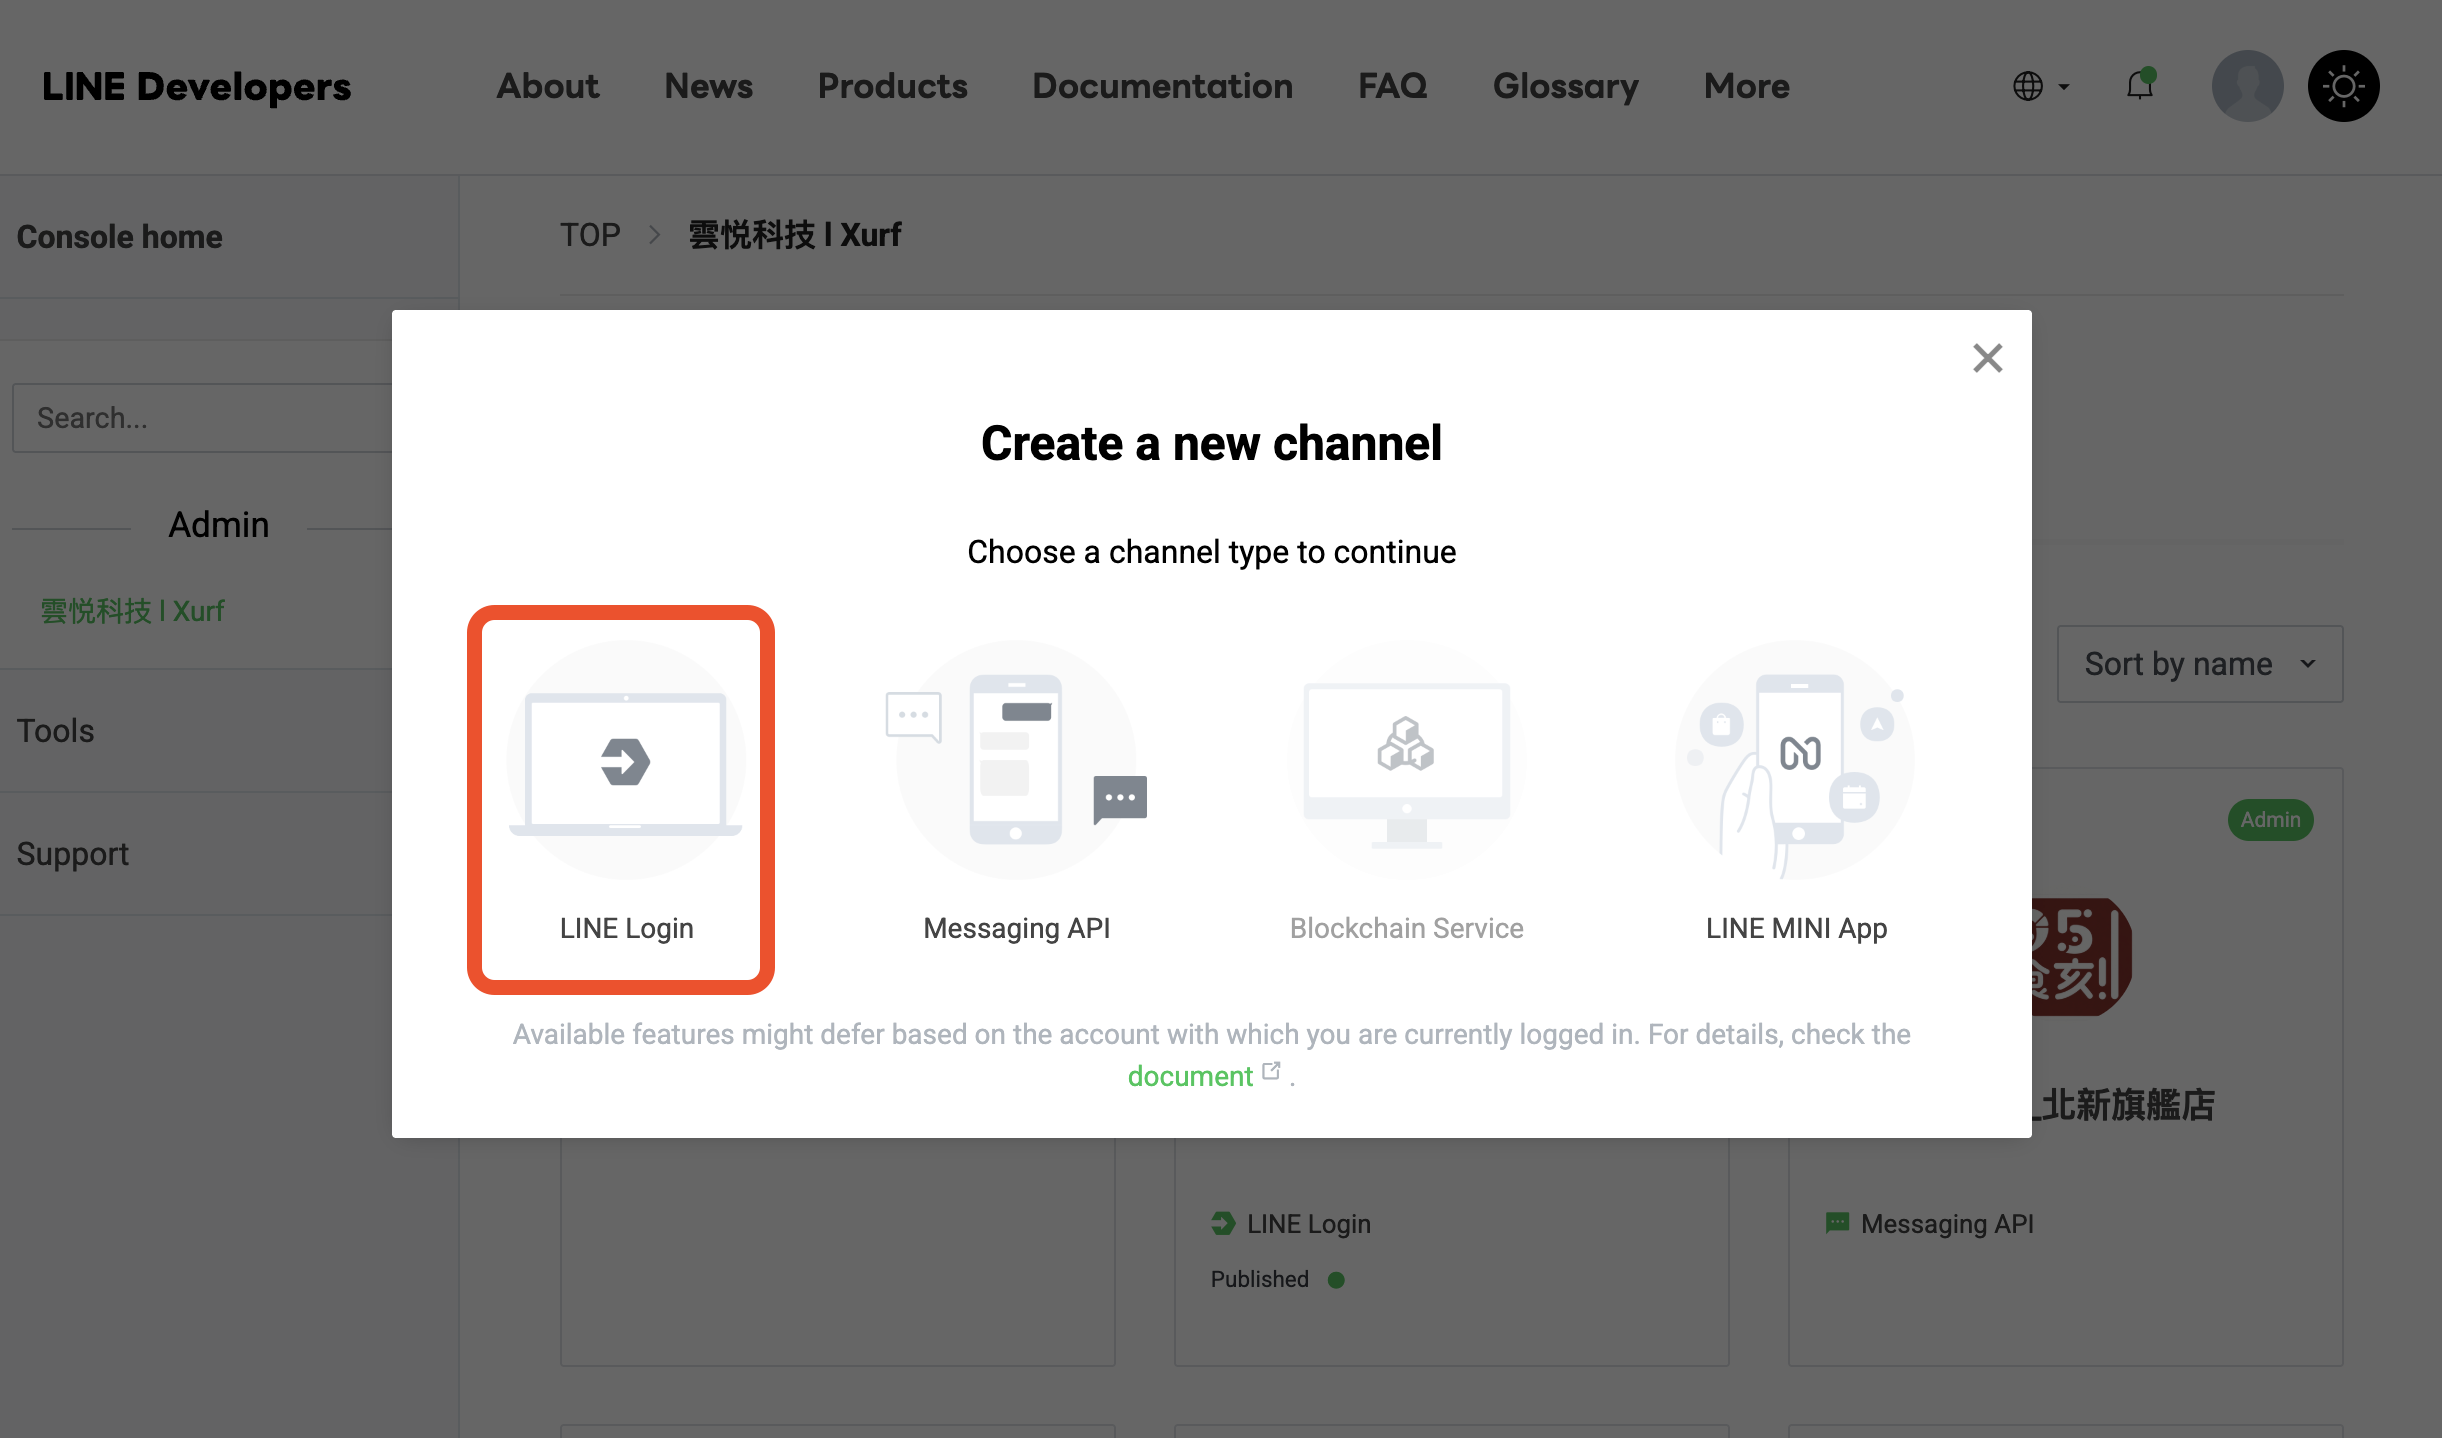Toggle the light/dark theme sun button
2442x1438 pixels.
(2343, 86)
